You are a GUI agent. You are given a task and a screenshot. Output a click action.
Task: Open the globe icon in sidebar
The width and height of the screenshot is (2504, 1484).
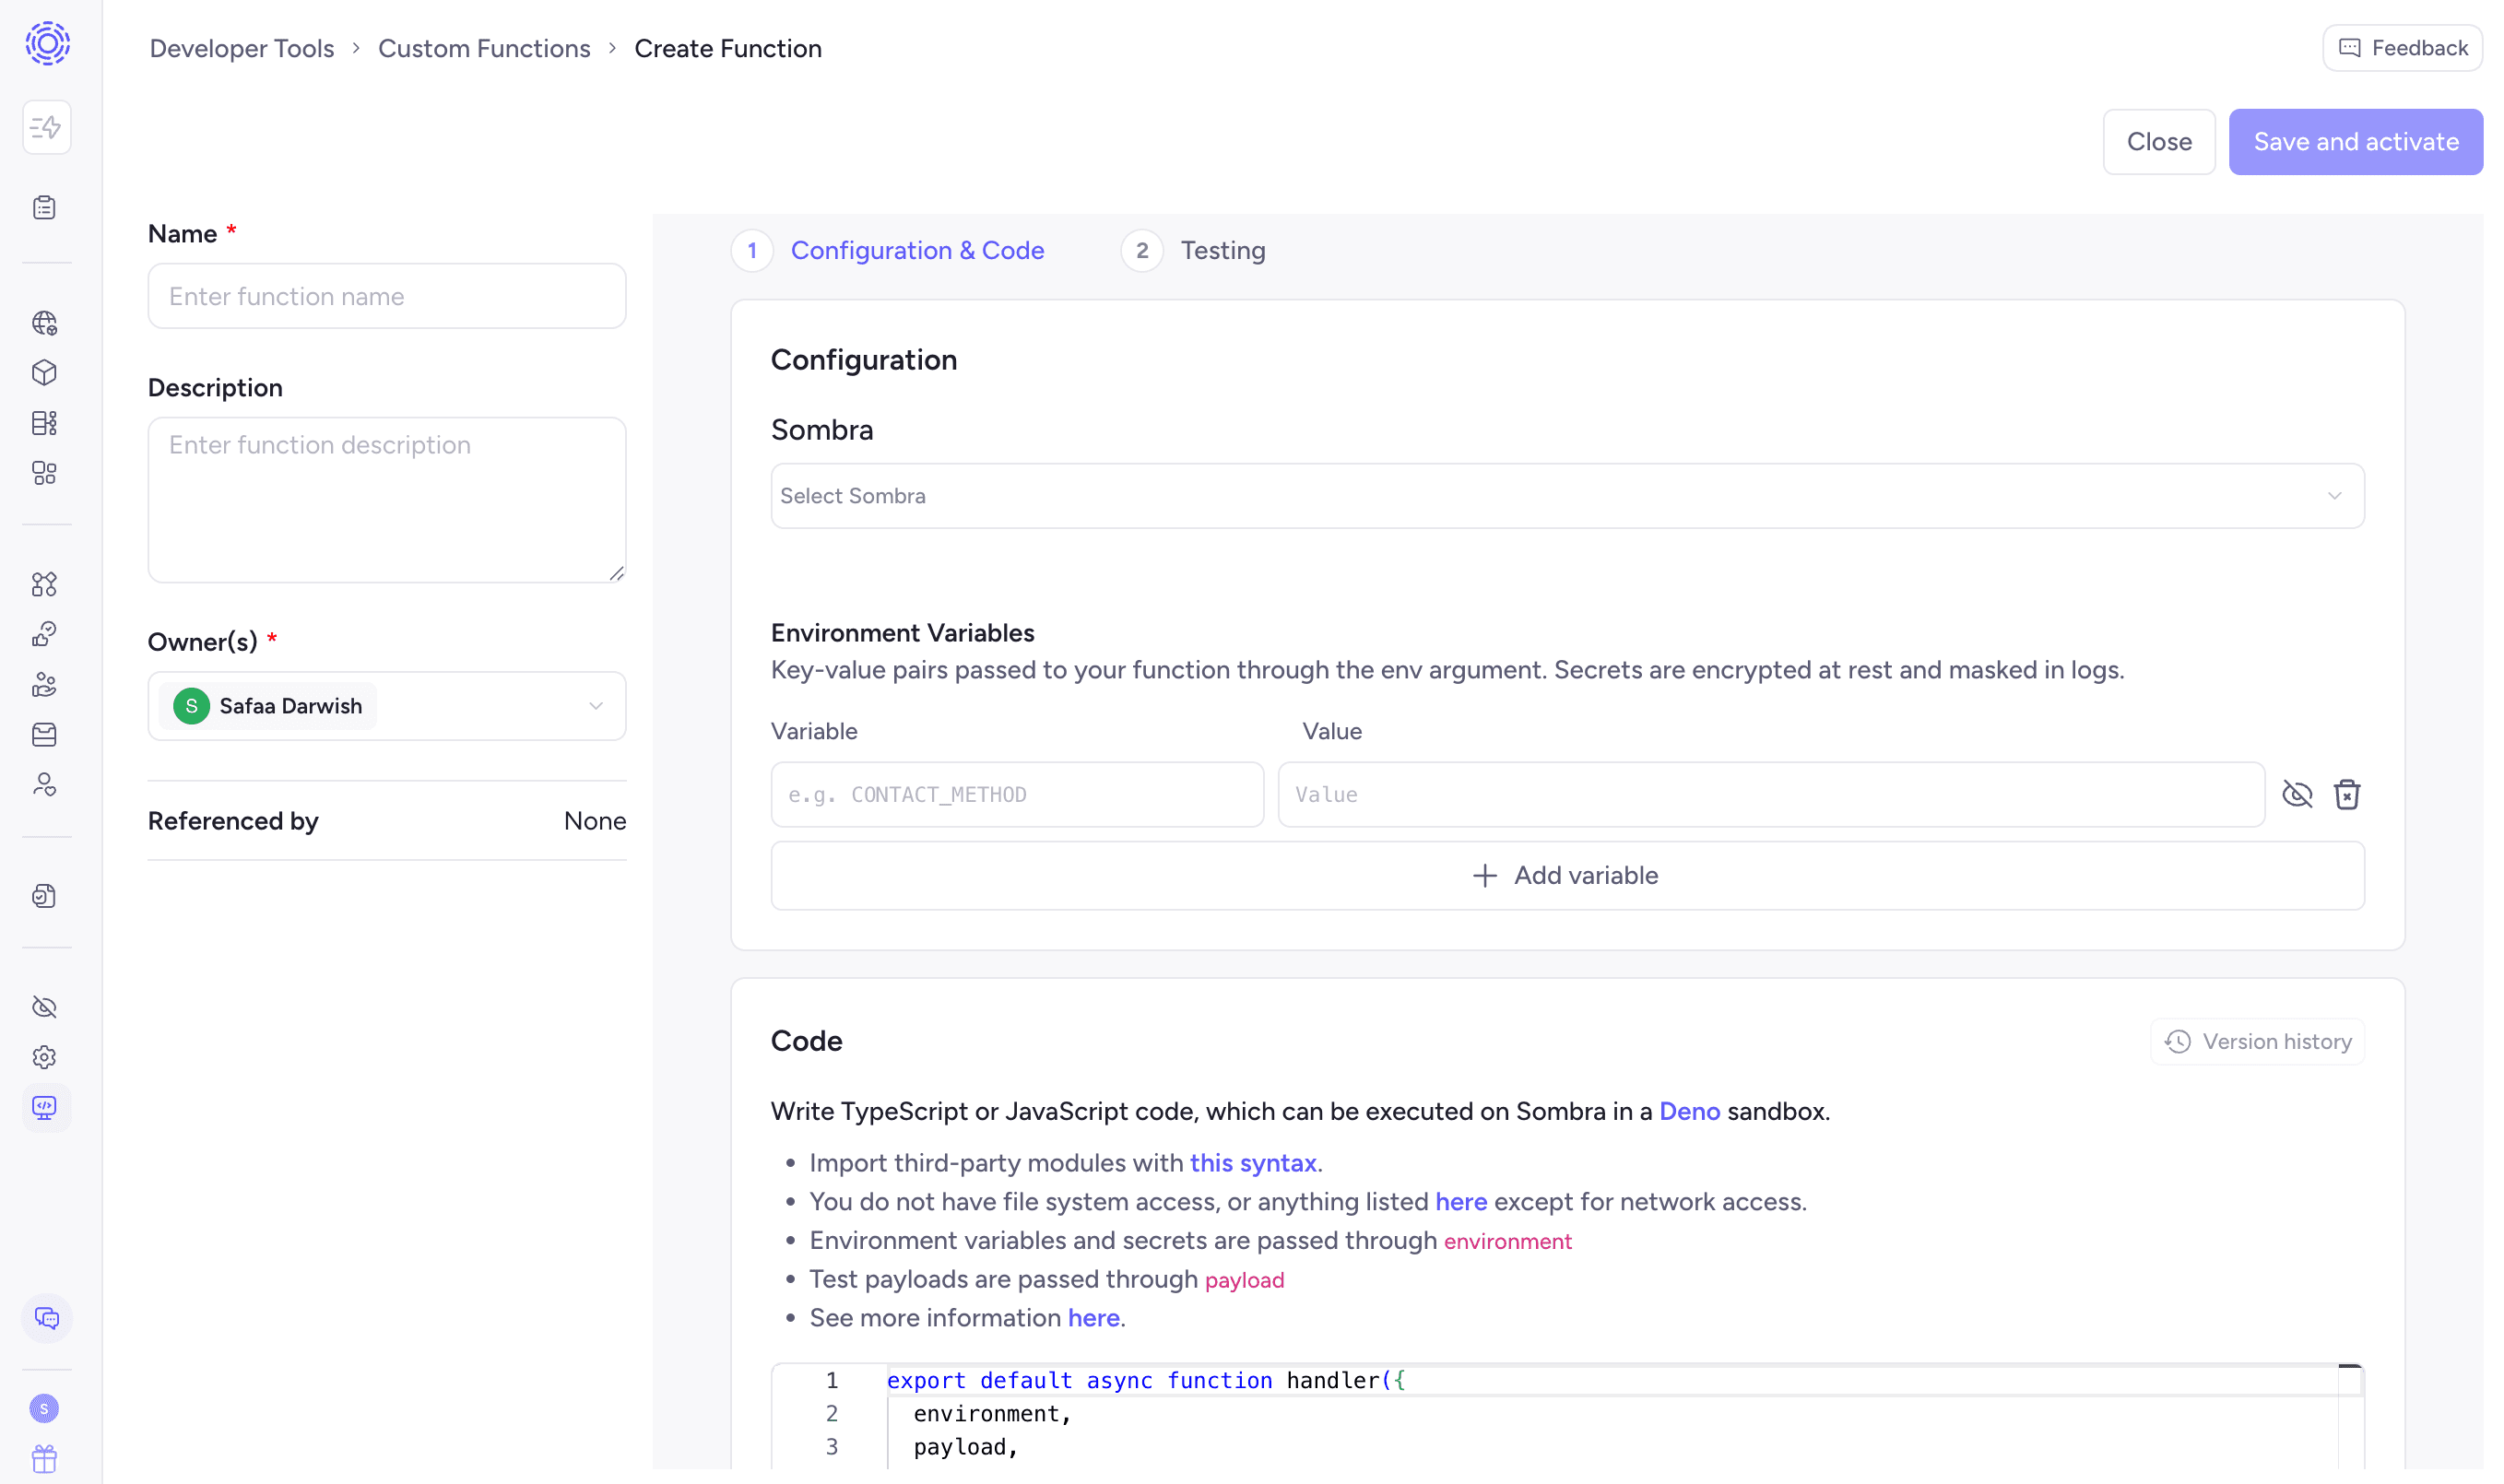(45, 323)
